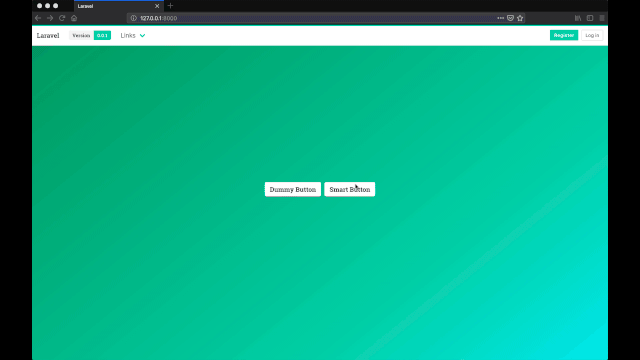Open the browser home page

pos(74,18)
